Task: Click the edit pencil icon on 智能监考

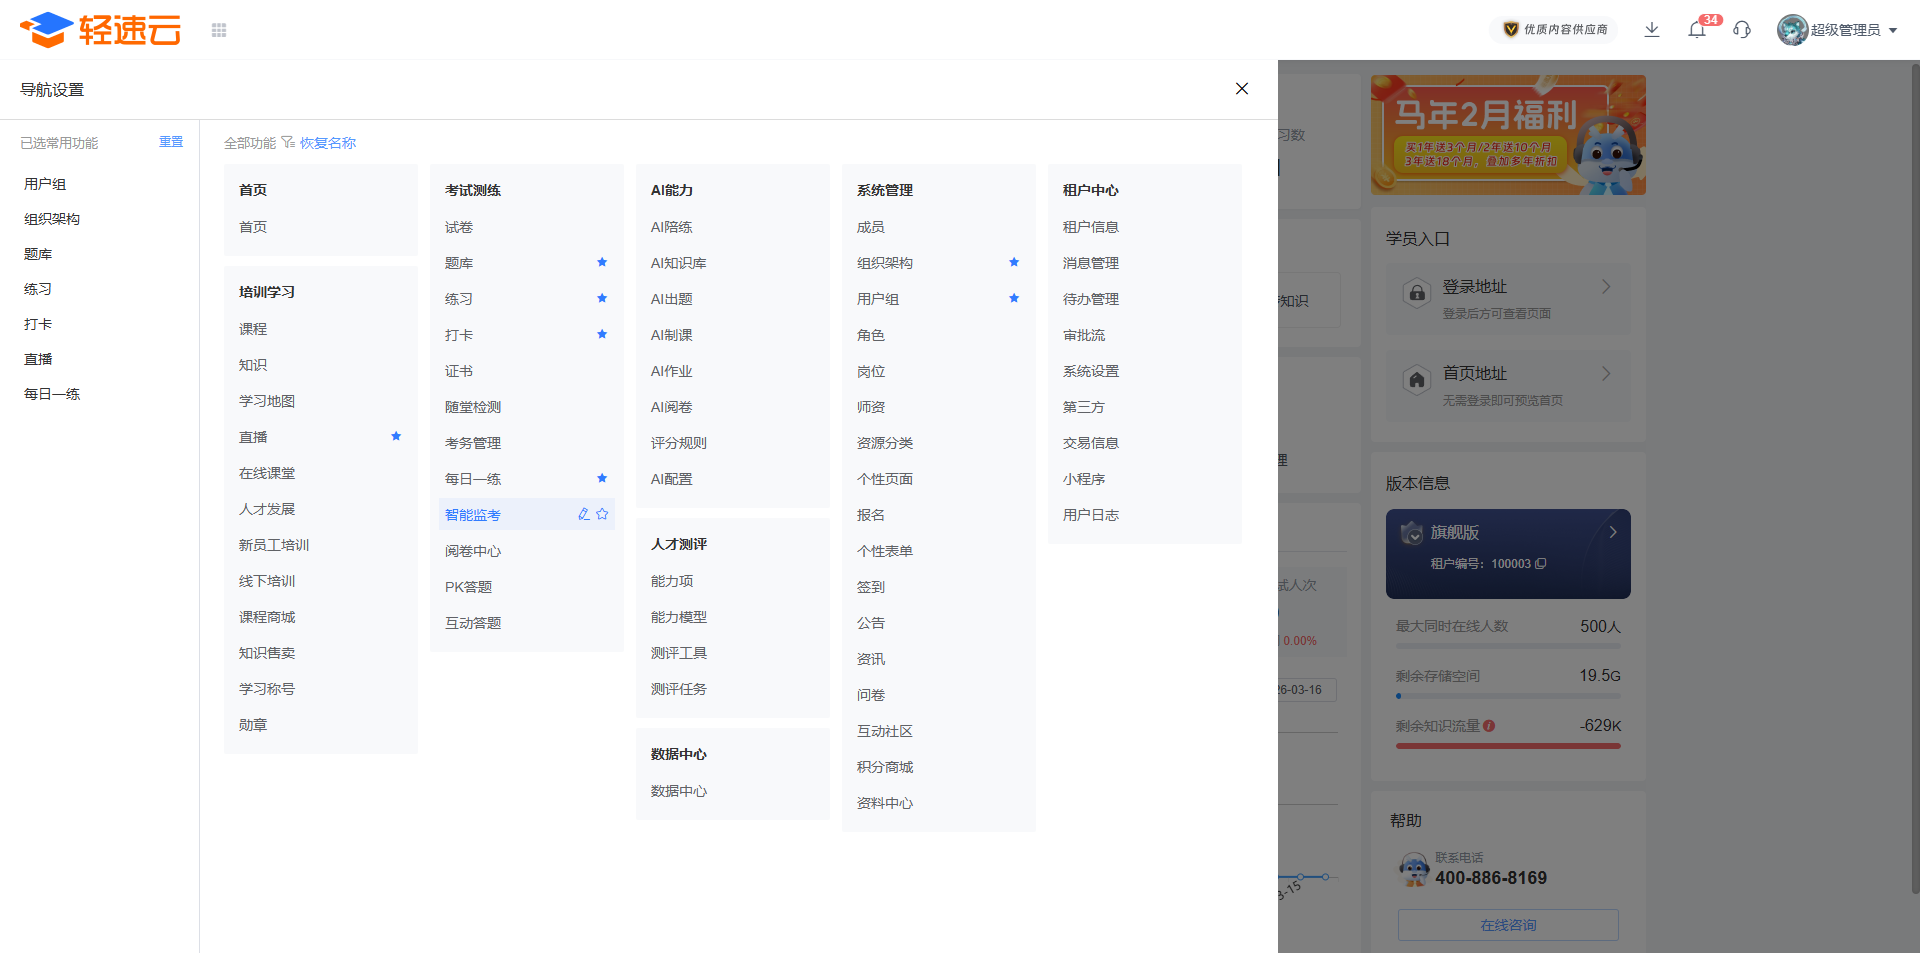Action: pos(584,514)
